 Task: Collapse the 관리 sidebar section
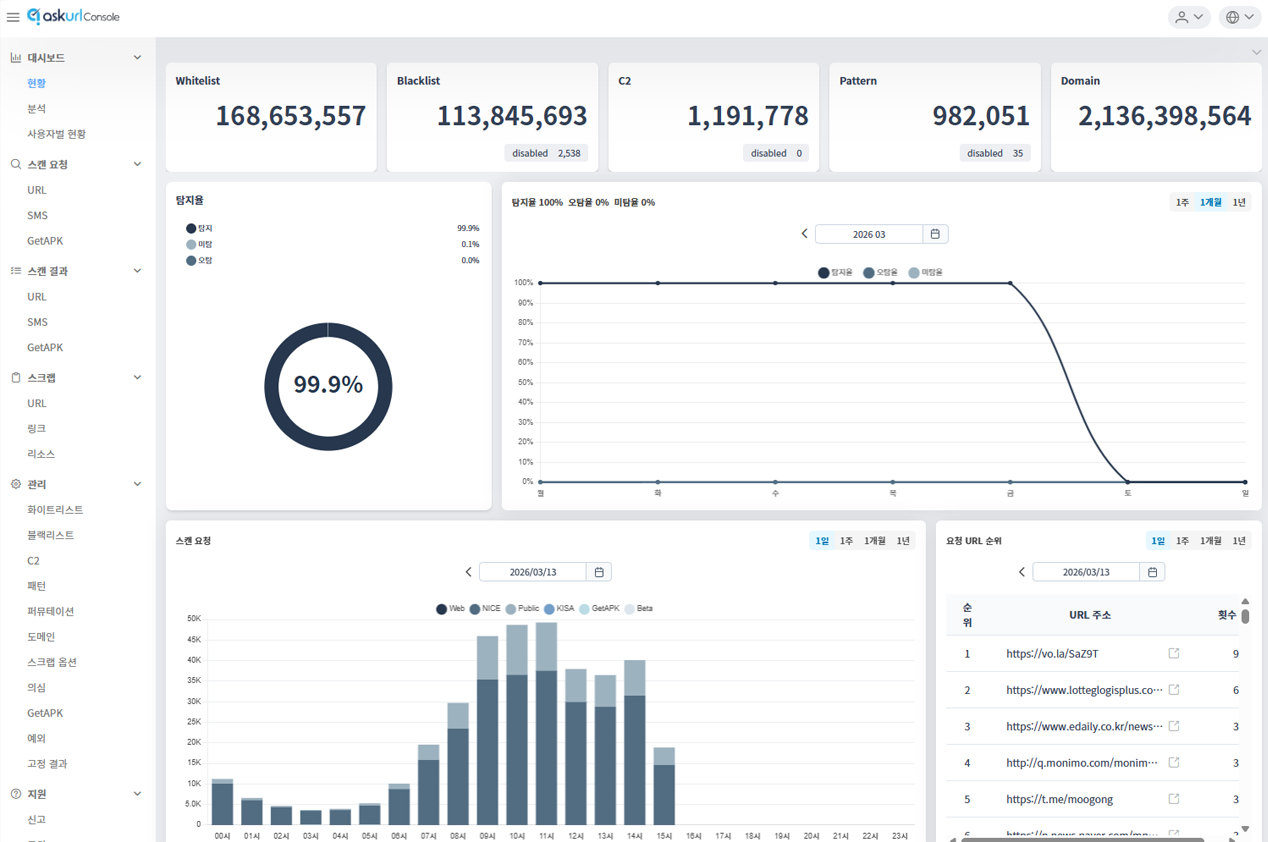tap(137, 484)
